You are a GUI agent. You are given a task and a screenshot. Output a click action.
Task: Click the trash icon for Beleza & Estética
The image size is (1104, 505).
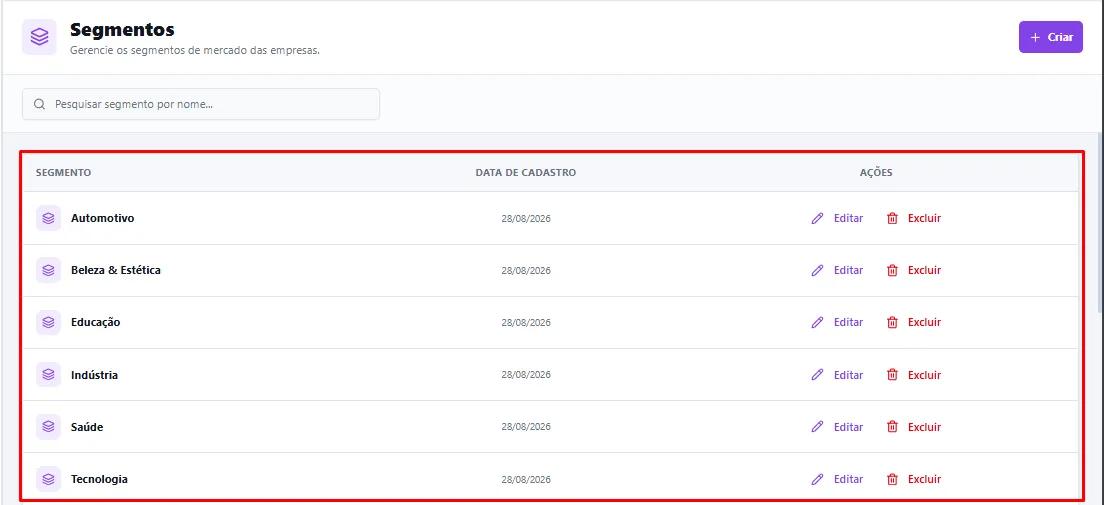coord(892,270)
